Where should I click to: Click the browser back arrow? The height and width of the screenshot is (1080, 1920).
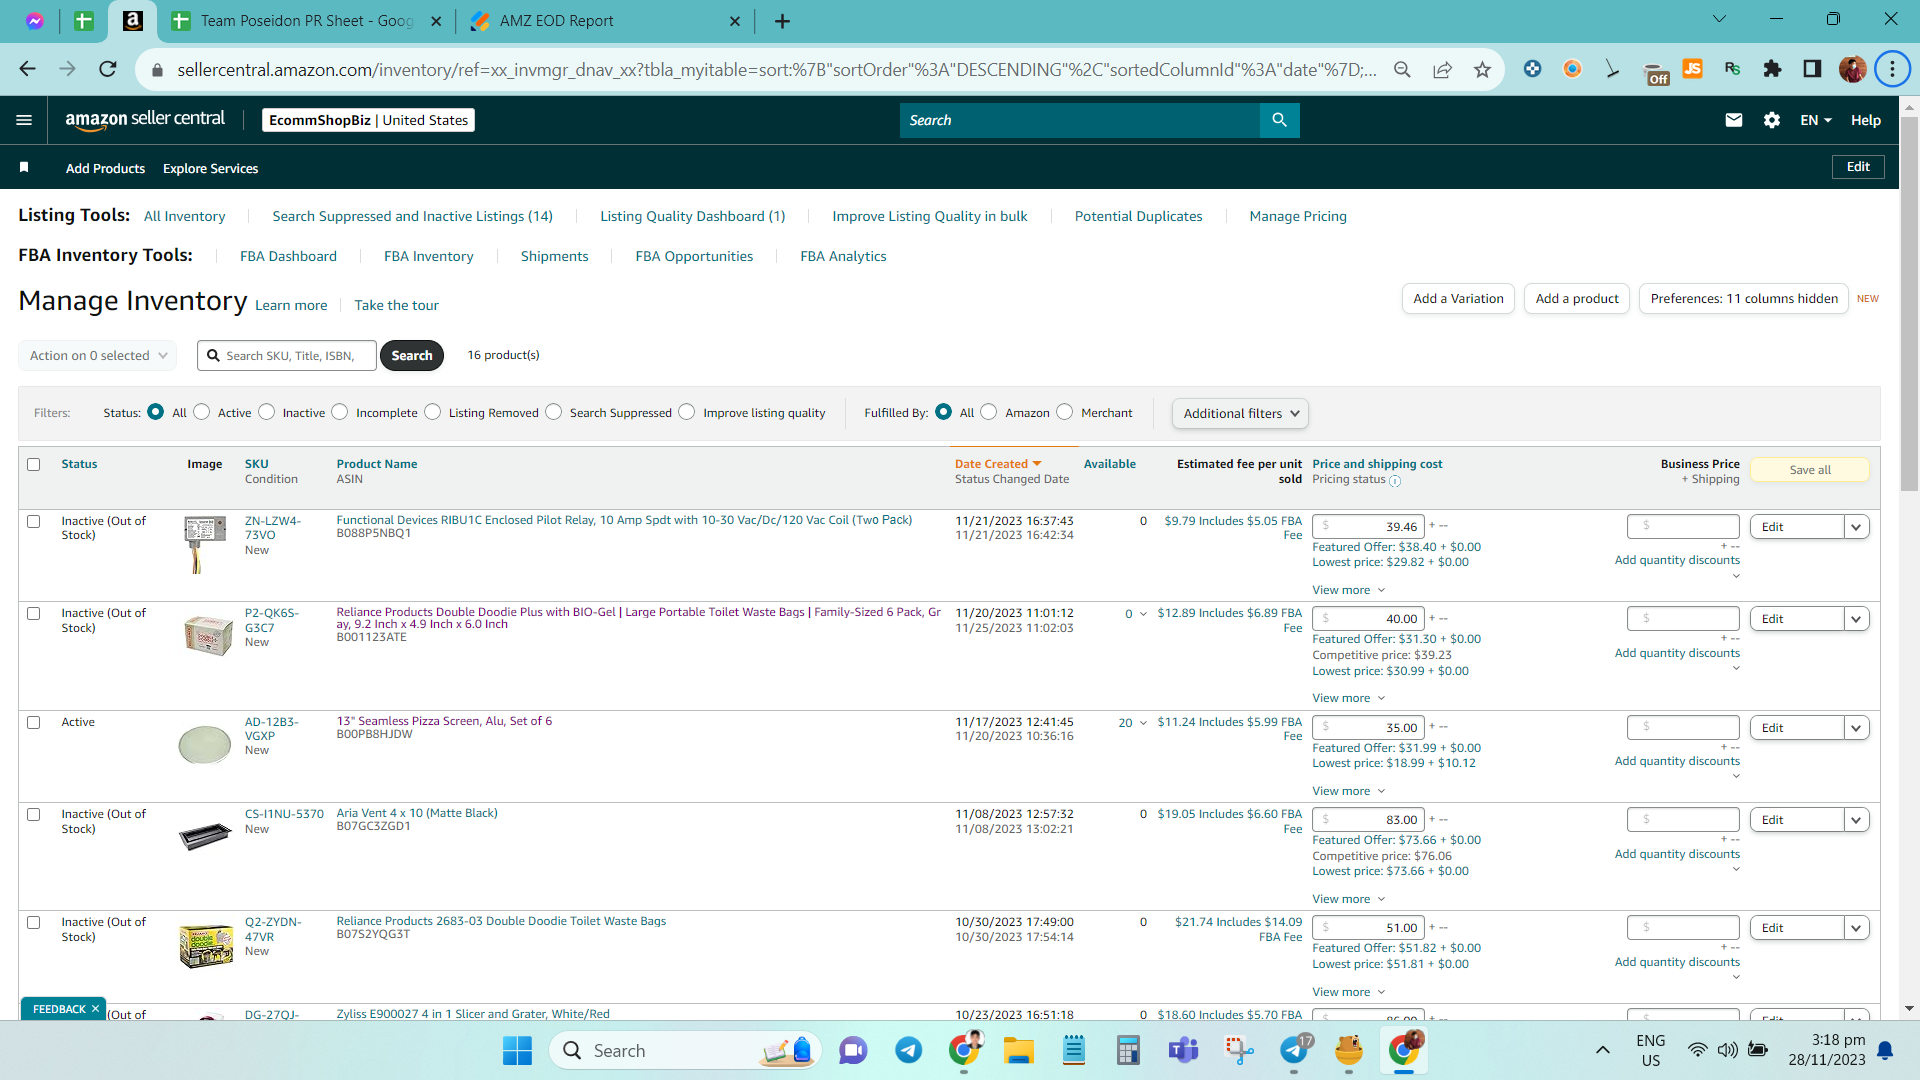27,69
